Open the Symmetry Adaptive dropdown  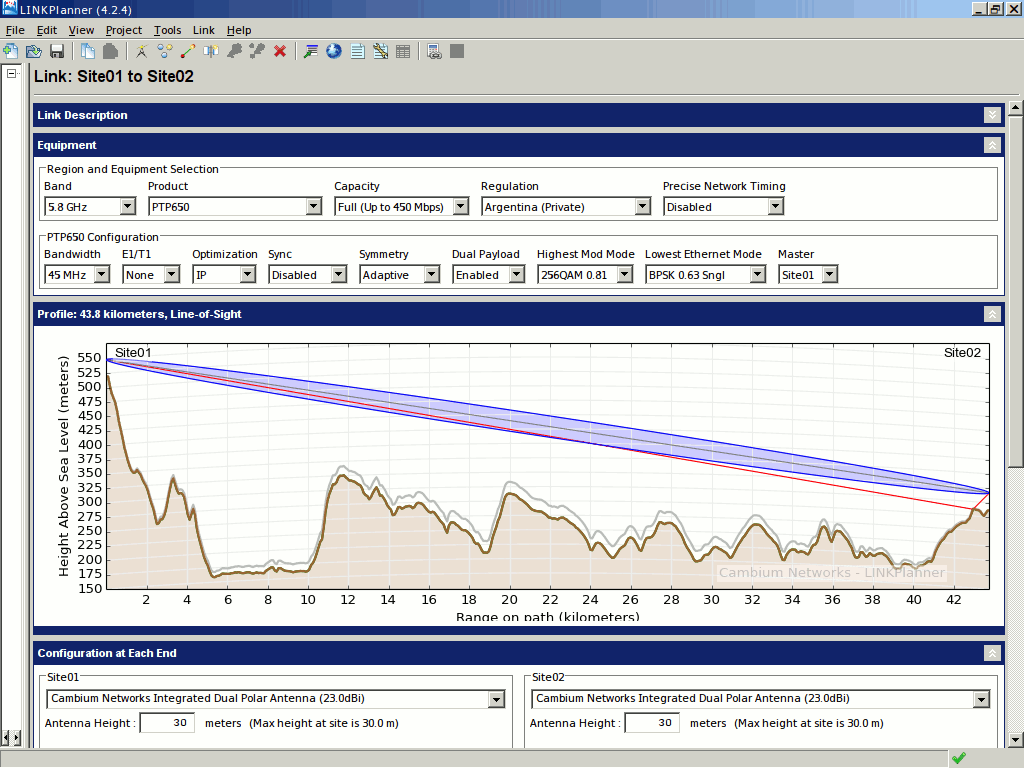[x=432, y=275]
